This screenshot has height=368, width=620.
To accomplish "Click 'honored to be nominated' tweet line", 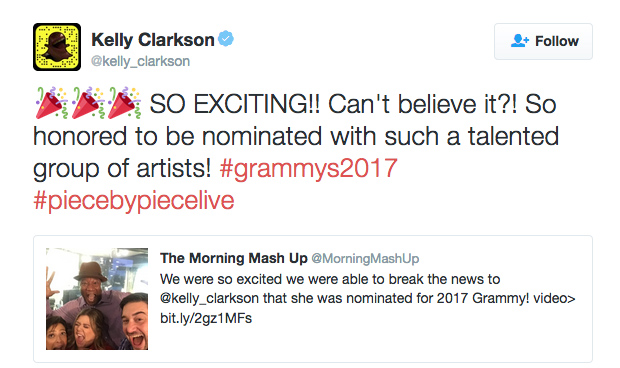I will click(296, 136).
